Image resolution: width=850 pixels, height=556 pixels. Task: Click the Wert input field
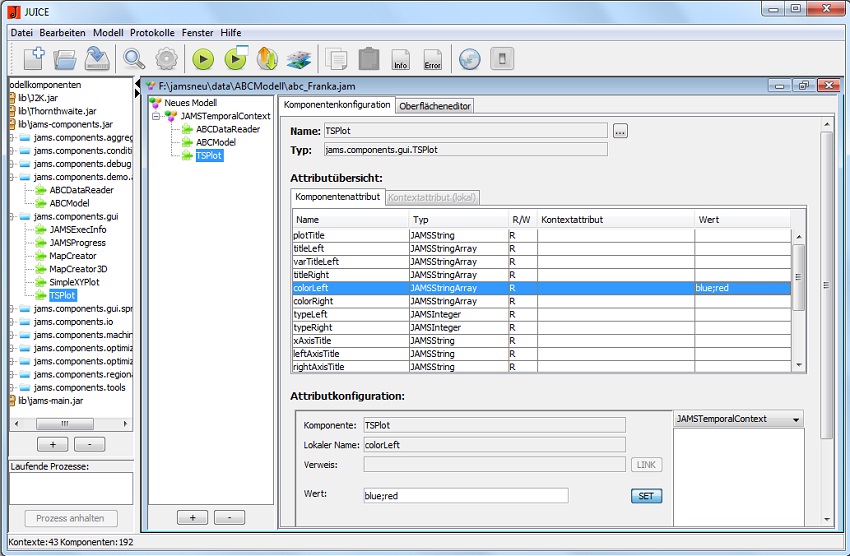coord(465,495)
